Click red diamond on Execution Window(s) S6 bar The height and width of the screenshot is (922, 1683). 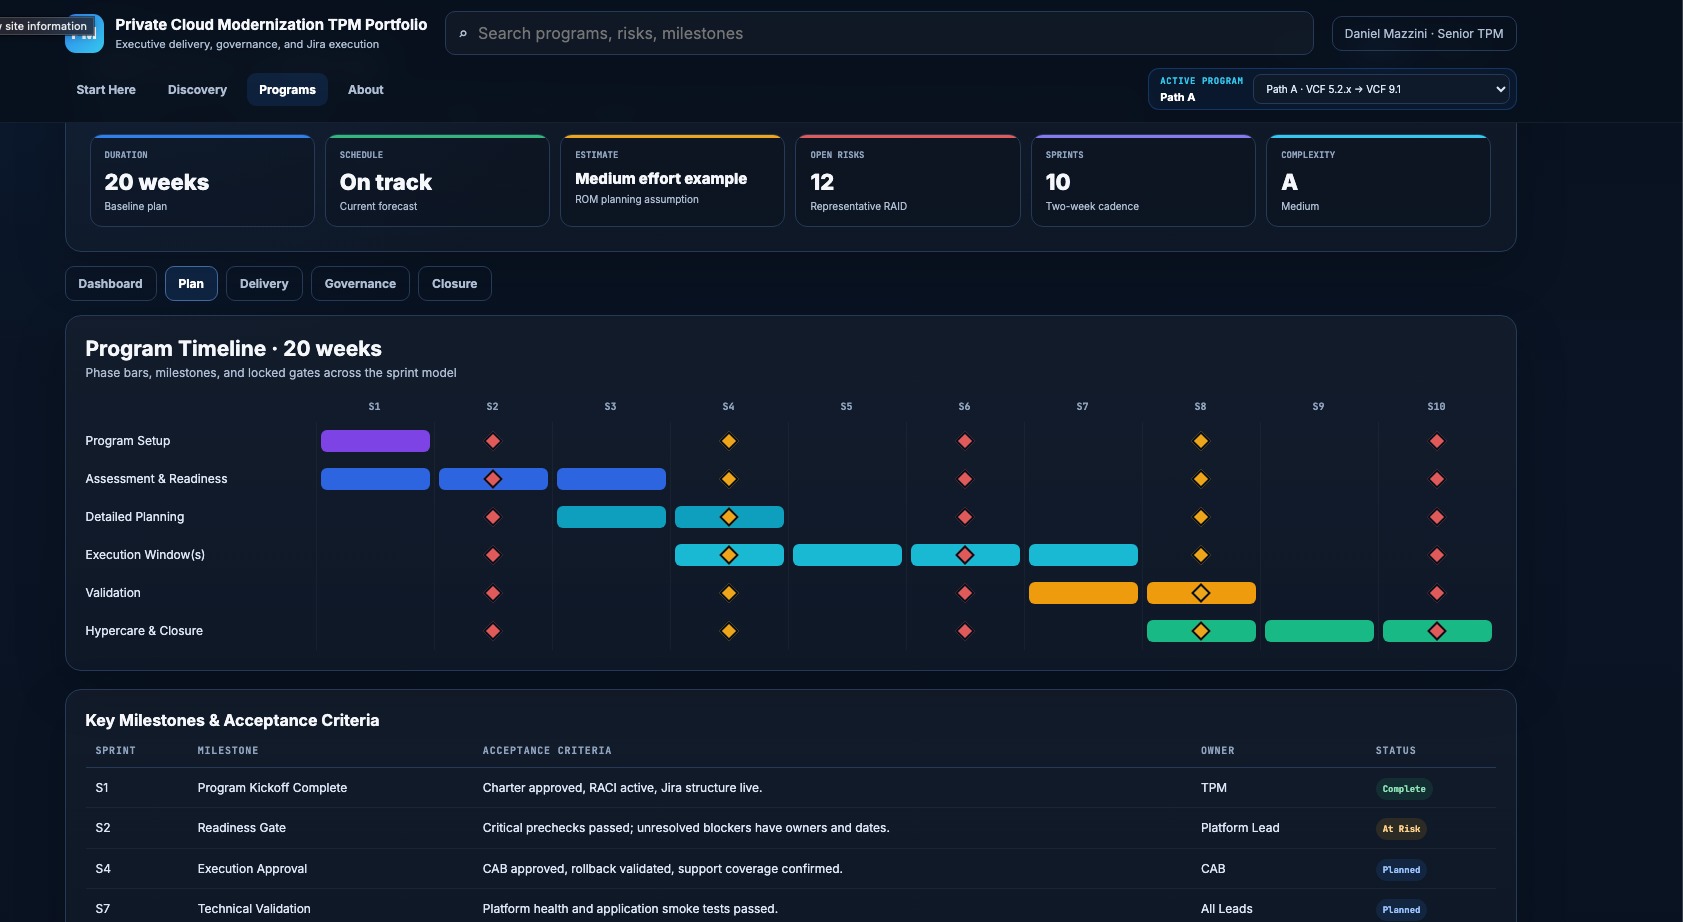pyautogui.click(x=965, y=555)
